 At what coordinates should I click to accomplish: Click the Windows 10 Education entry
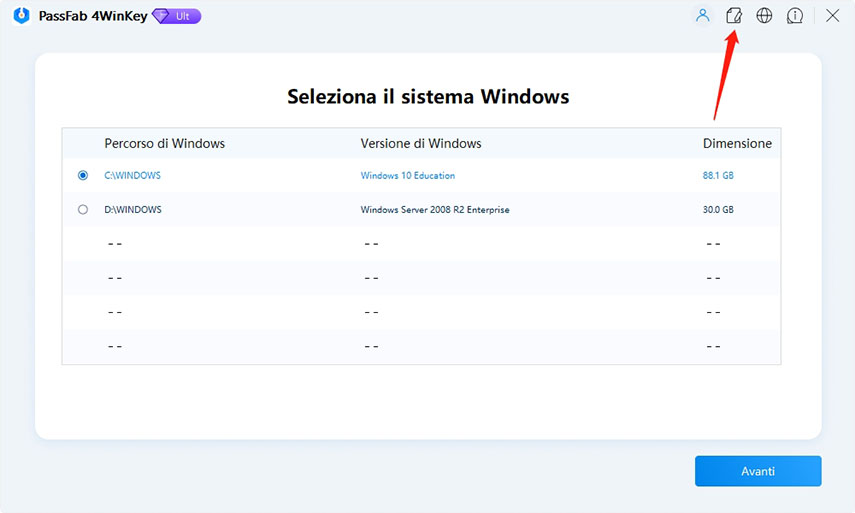(407, 176)
